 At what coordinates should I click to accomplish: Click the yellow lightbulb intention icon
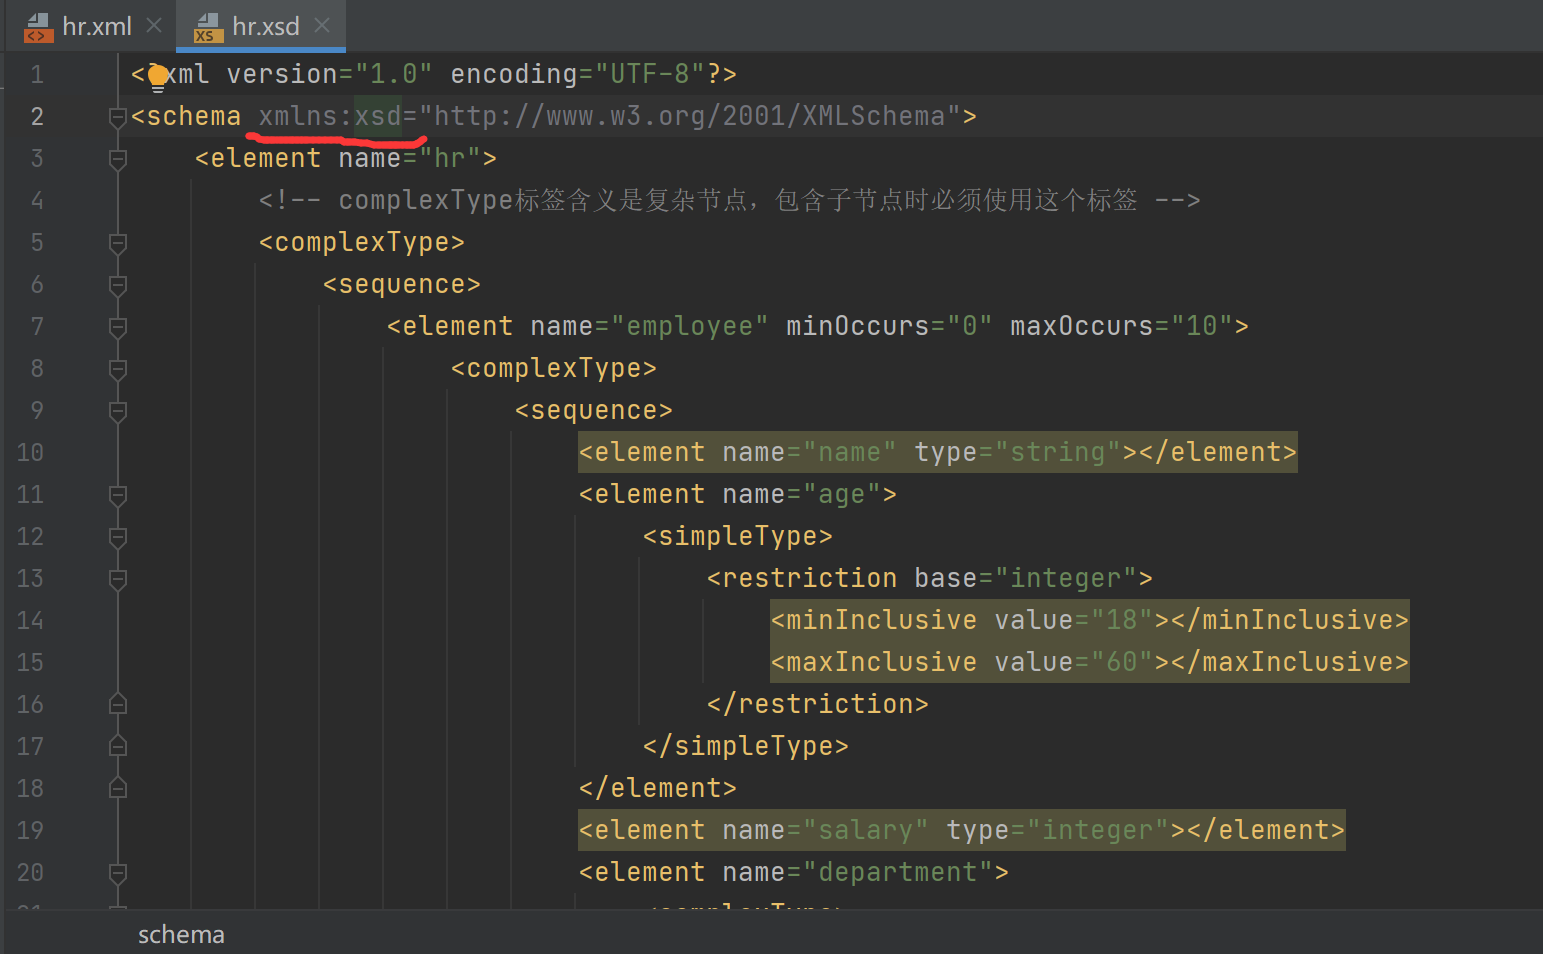click(157, 75)
